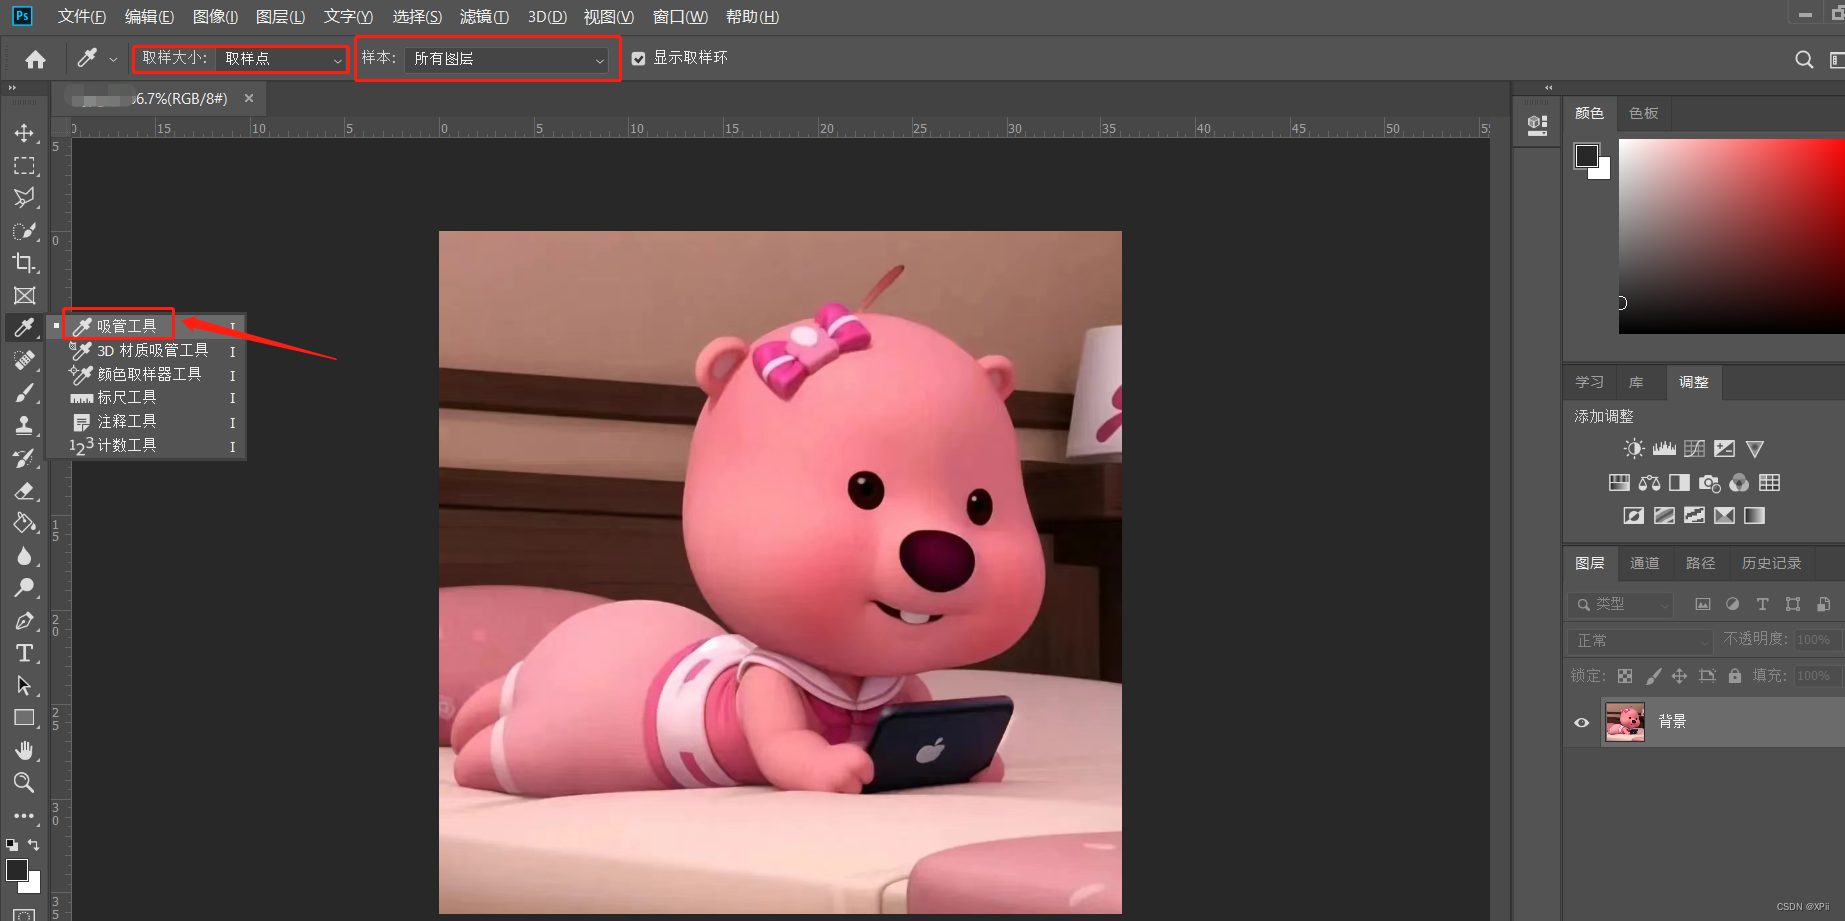Switch to the 色板 tab
This screenshot has height=921, width=1845.
pos(1643,113)
